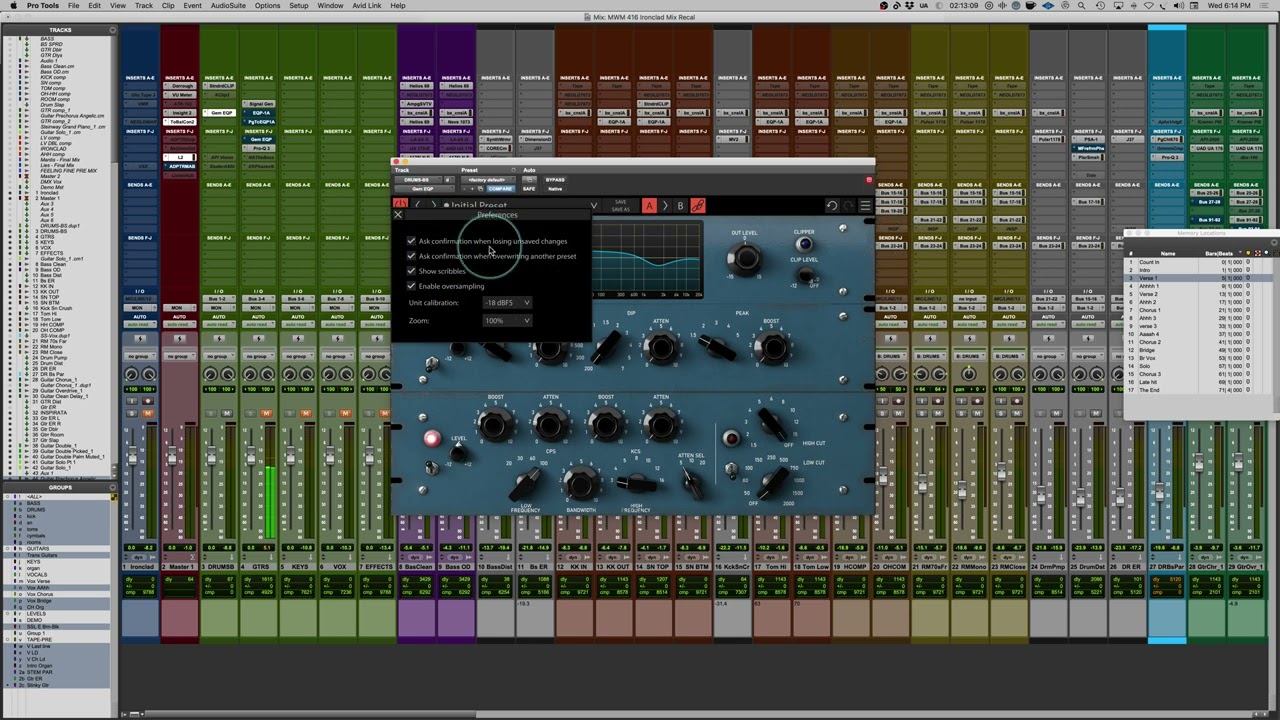The image size is (1280, 720).
Task: Uncheck the Show scribbles checkbox
Action: coord(411,271)
